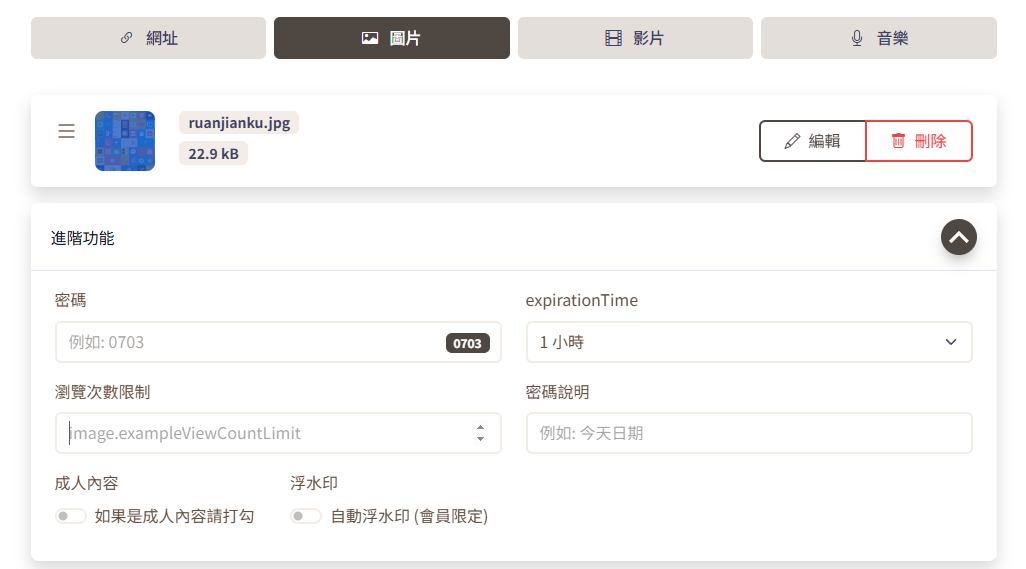Viewport: 1026px width, 569px height.
Task: Click the 密碼說明 input field
Action: 749,433
